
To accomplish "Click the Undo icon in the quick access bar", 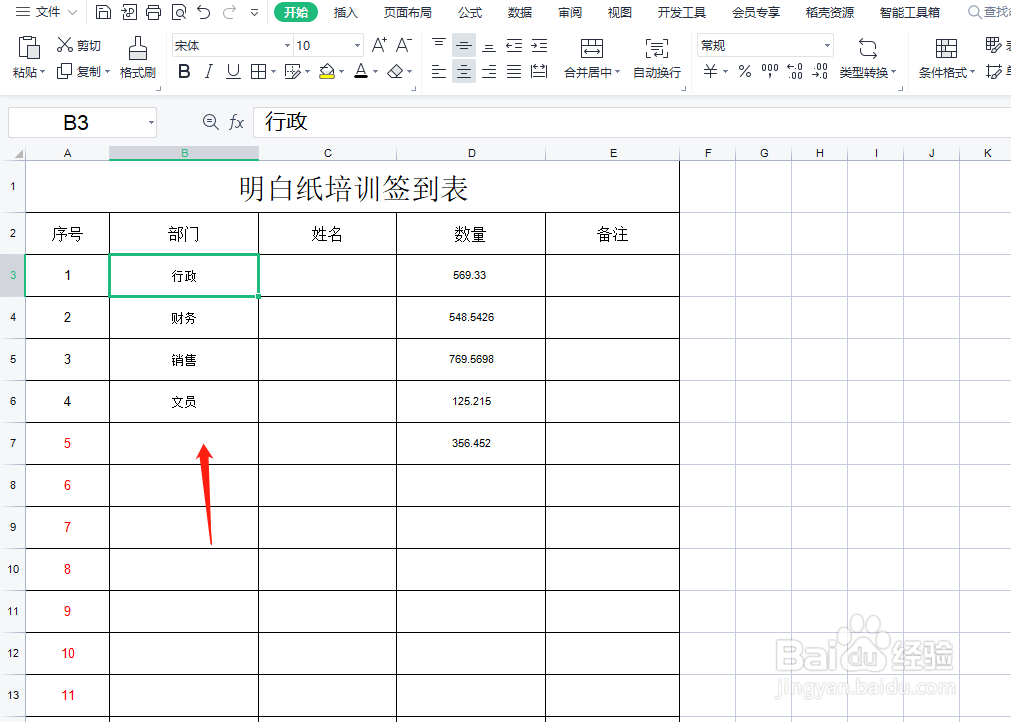I will 203,12.
